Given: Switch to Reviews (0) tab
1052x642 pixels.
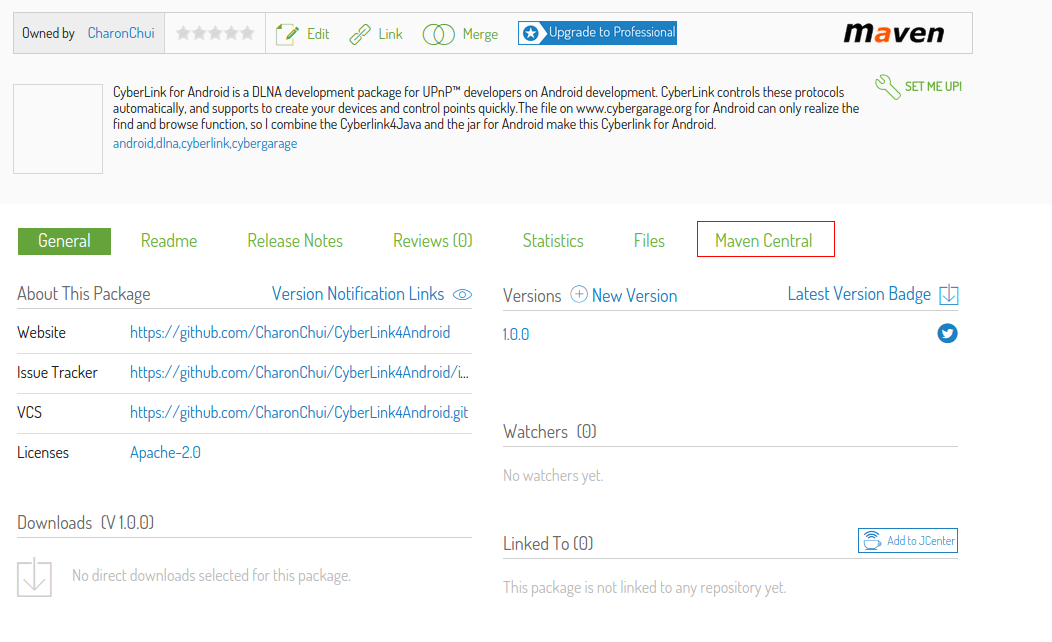Looking at the screenshot, I should click(x=433, y=241).
